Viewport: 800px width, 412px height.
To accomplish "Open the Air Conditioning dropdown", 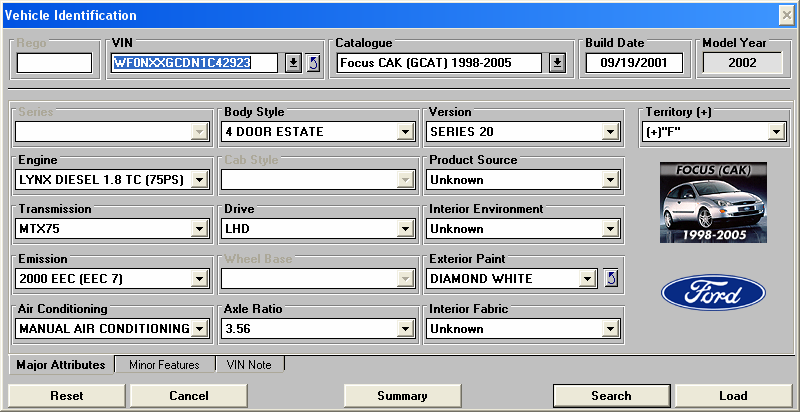I will [x=199, y=328].
